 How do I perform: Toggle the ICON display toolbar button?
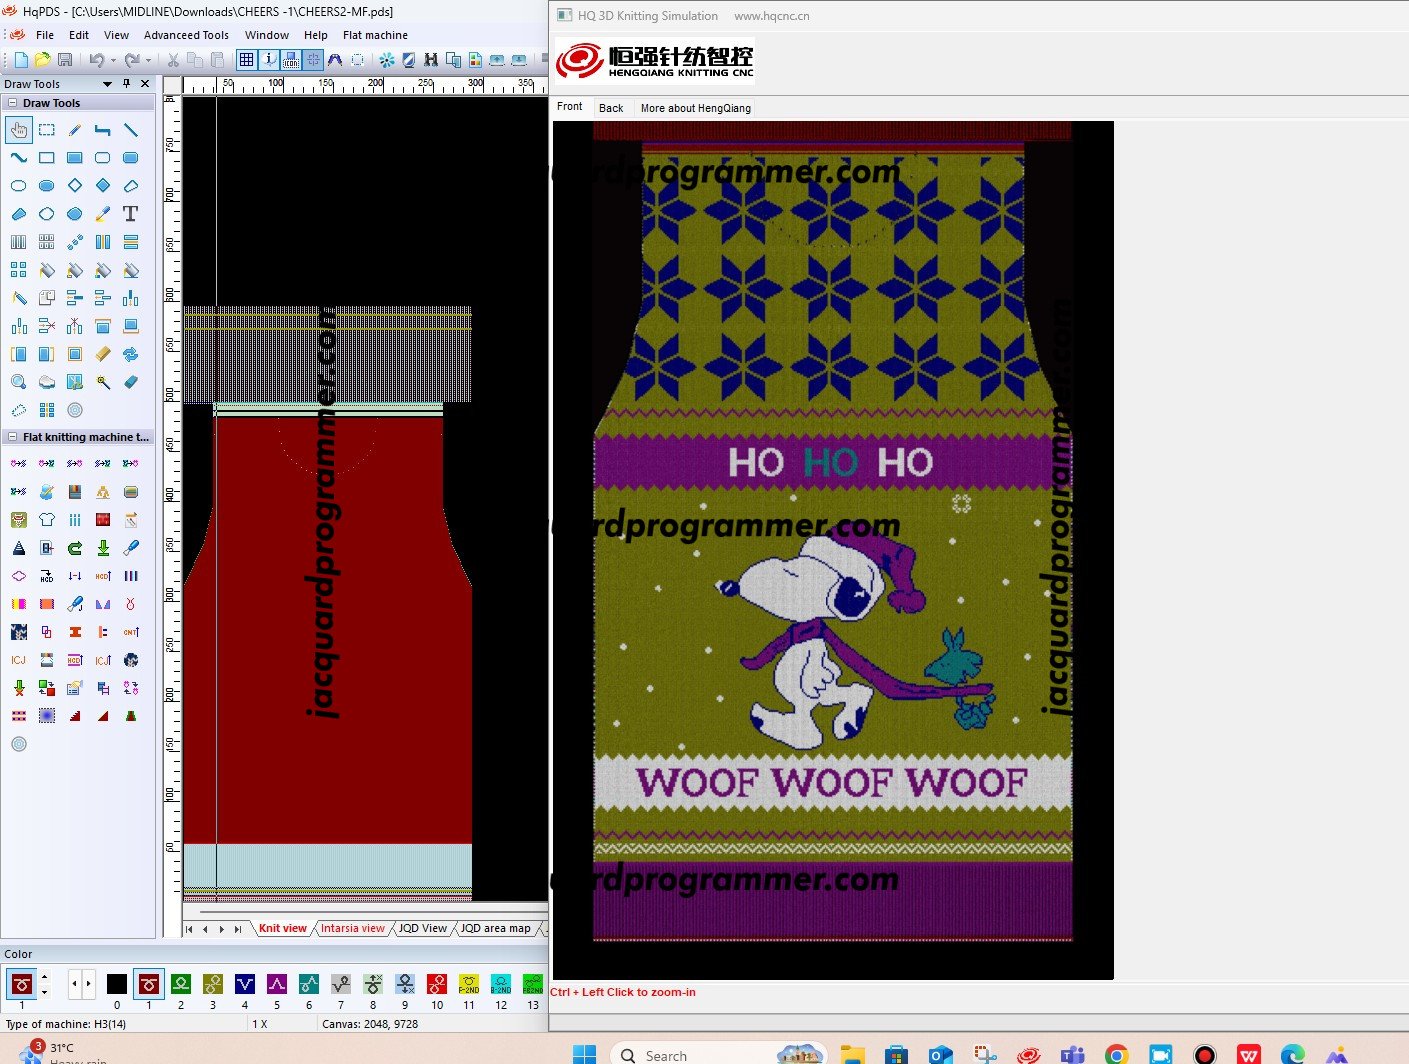tap(291, 60)
